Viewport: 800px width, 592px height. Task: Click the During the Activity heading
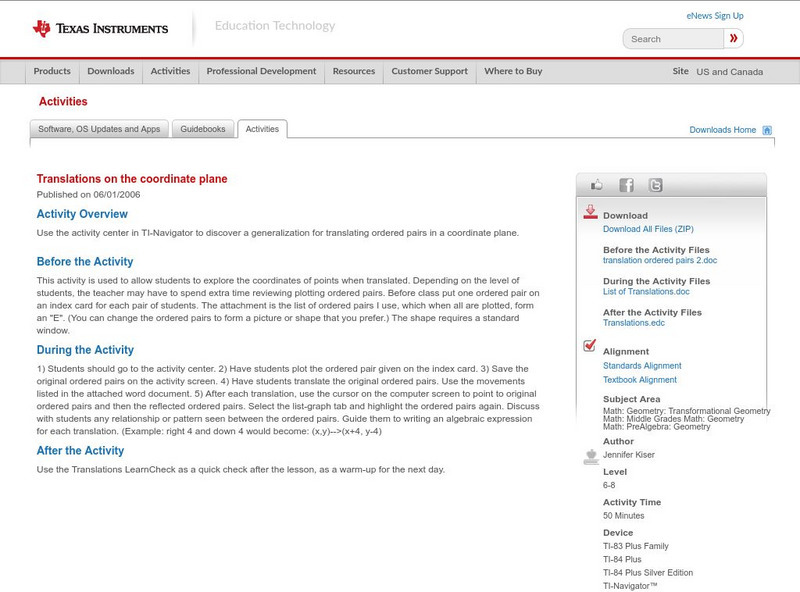[85, 350]
